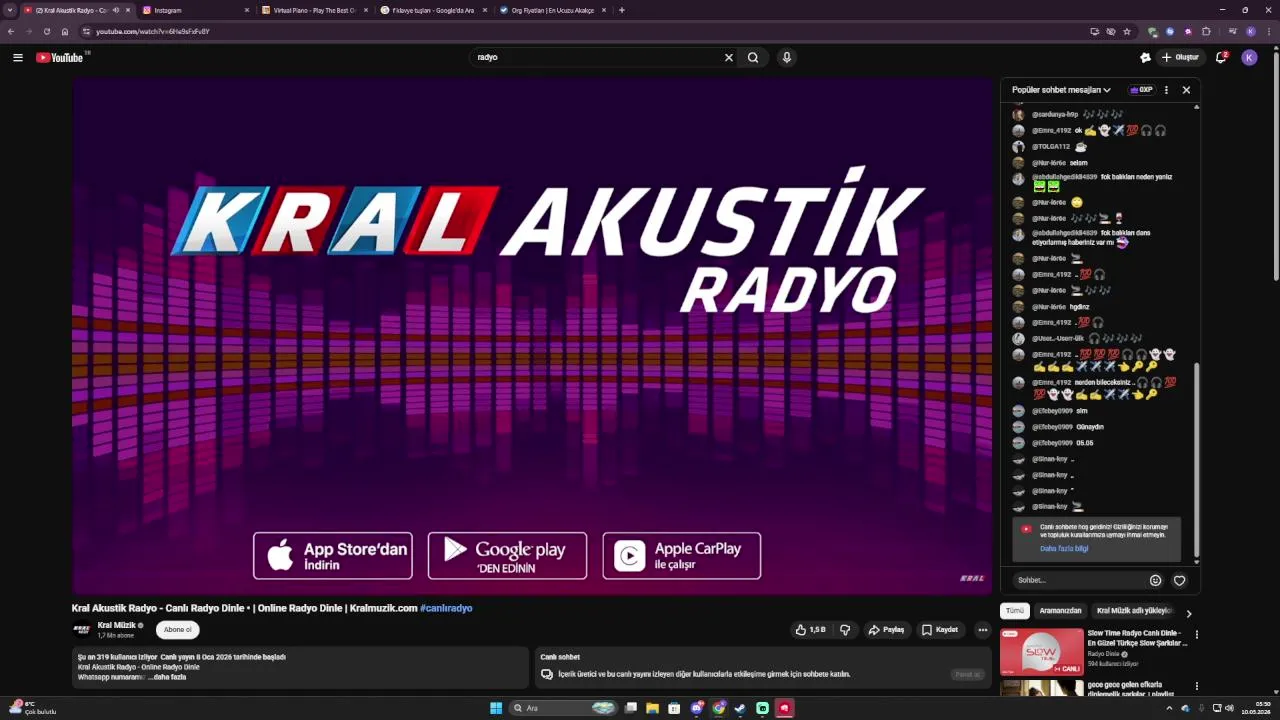The width and height of the screenshot is (1280, 720).
Task: Share video using Paylaş button
Action: point(886,630)
